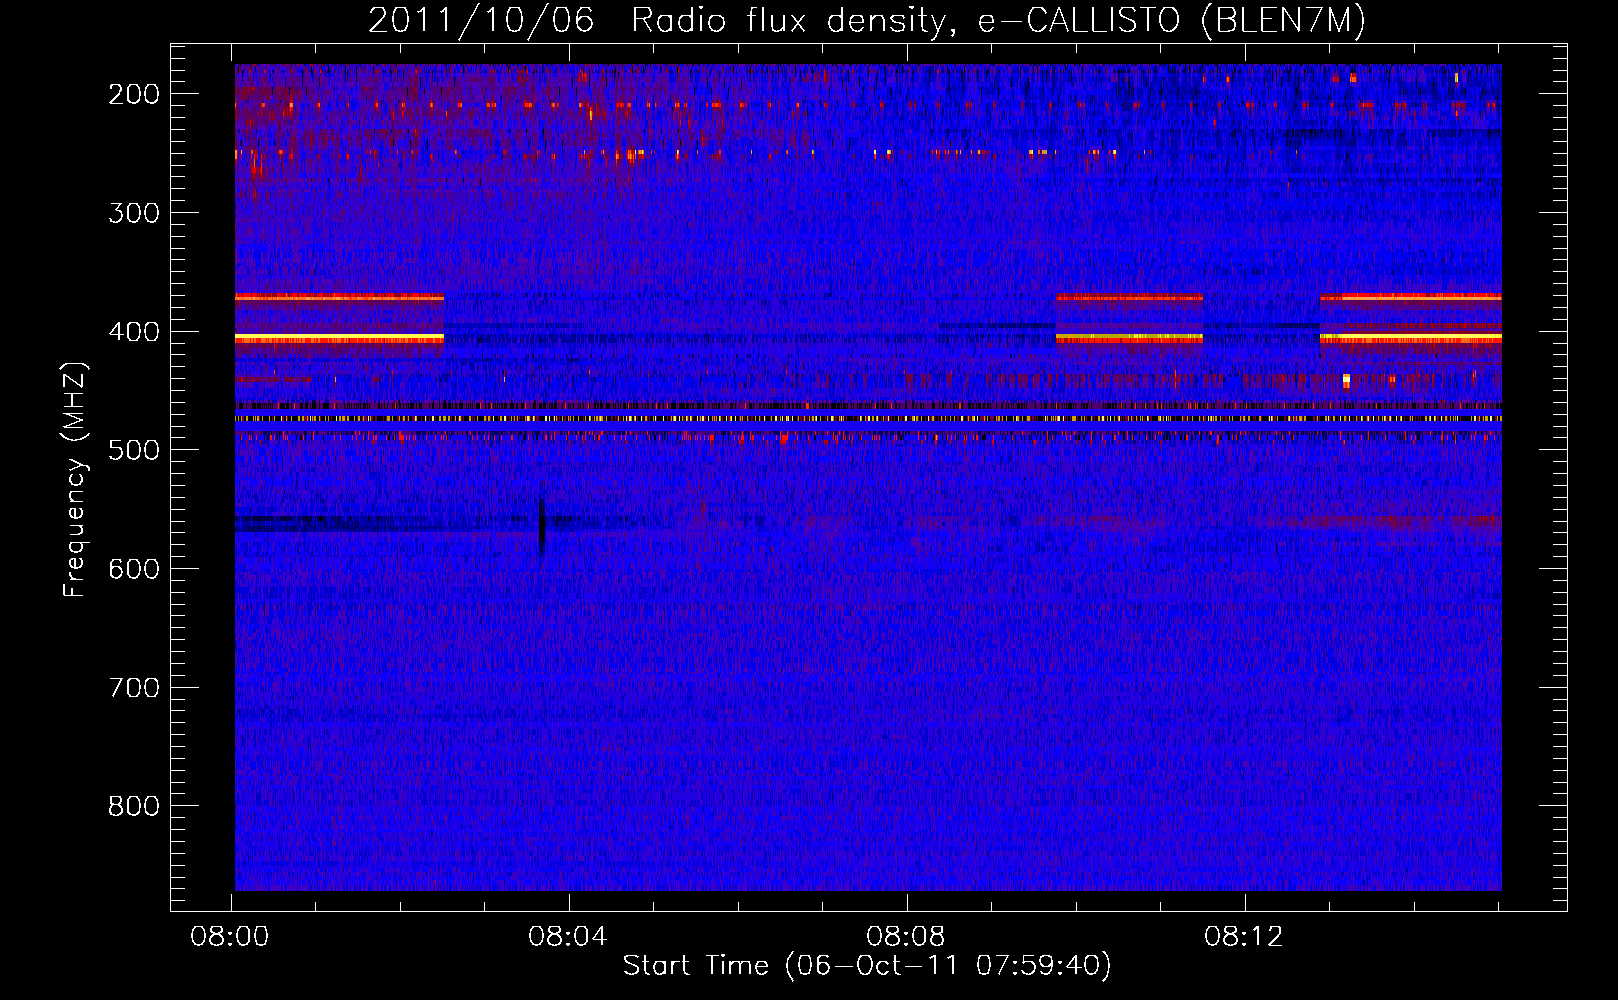Click the 08:04 time tick label
The width and height of the screenshot is (1618, 1000).
pos(569,937)
